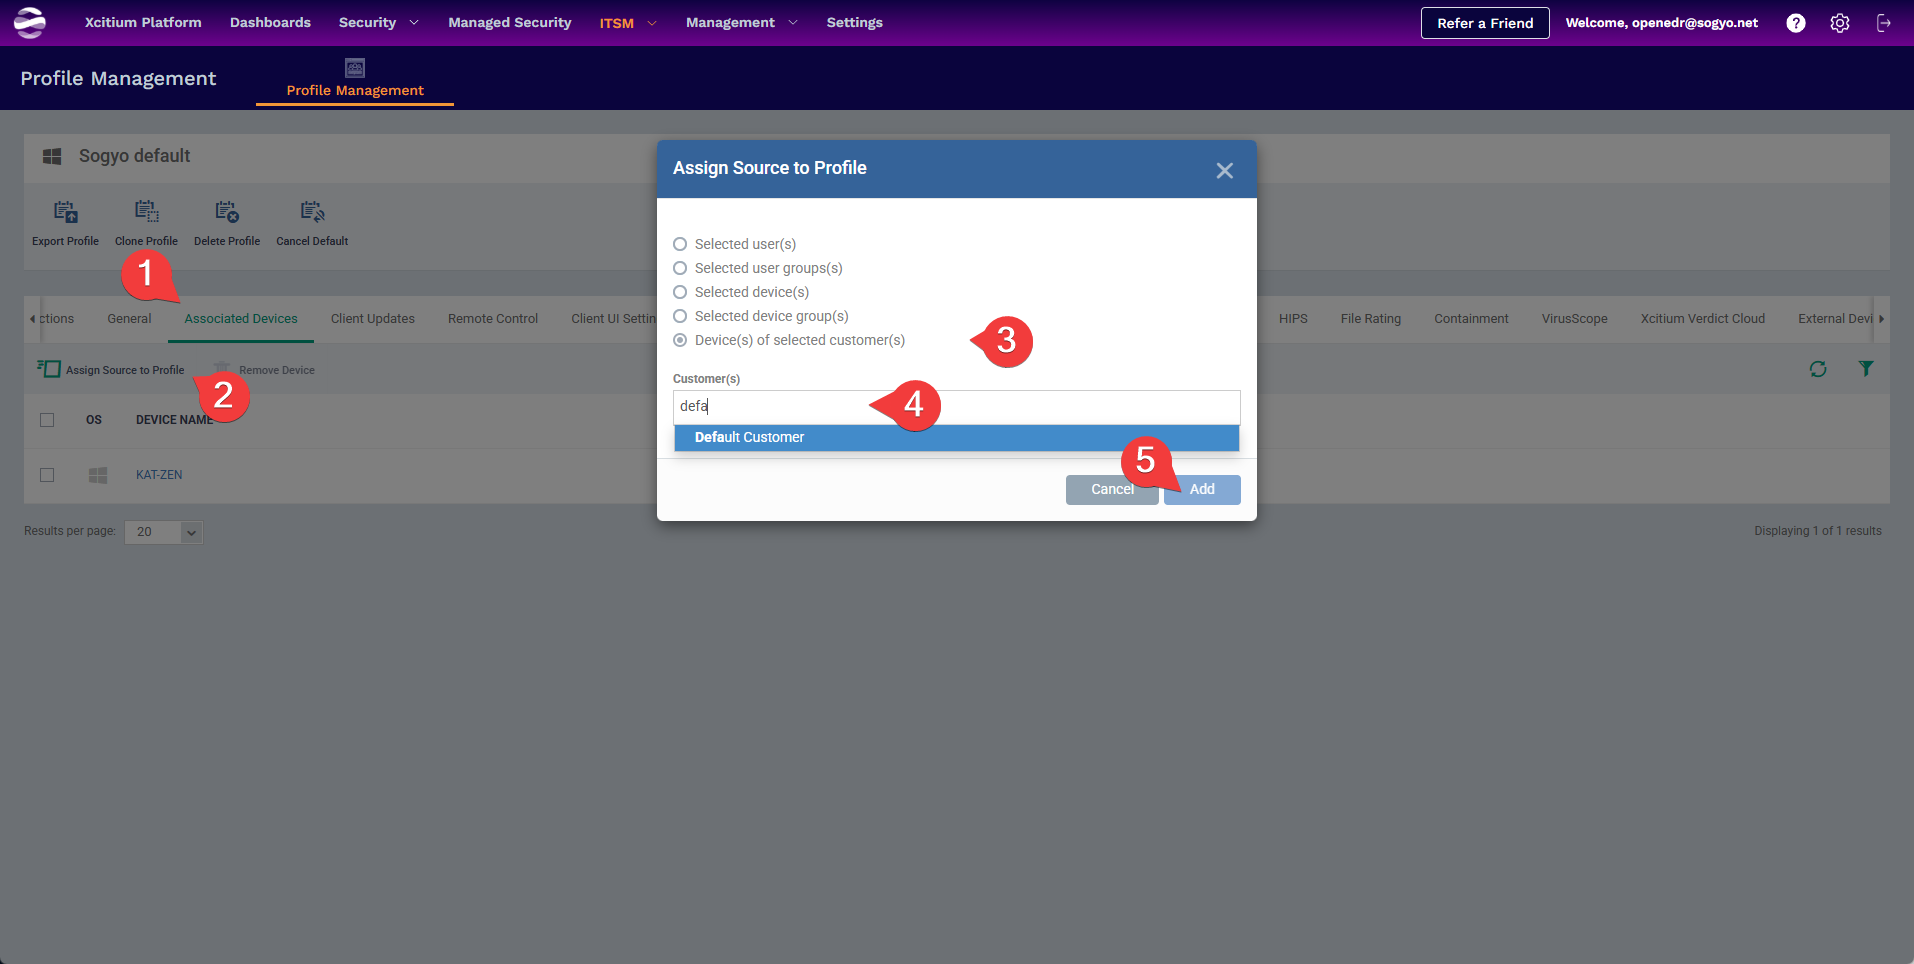
Task: Open the KAT-ZEN device link
Action: (x=159, y=475)
